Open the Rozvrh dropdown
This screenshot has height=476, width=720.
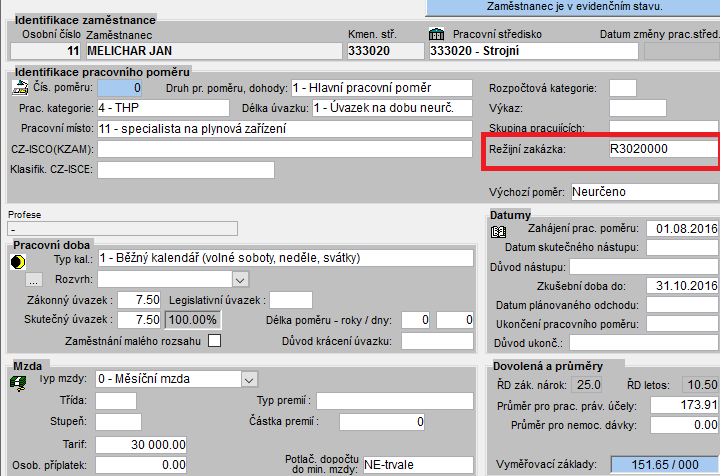coord(240,280)
